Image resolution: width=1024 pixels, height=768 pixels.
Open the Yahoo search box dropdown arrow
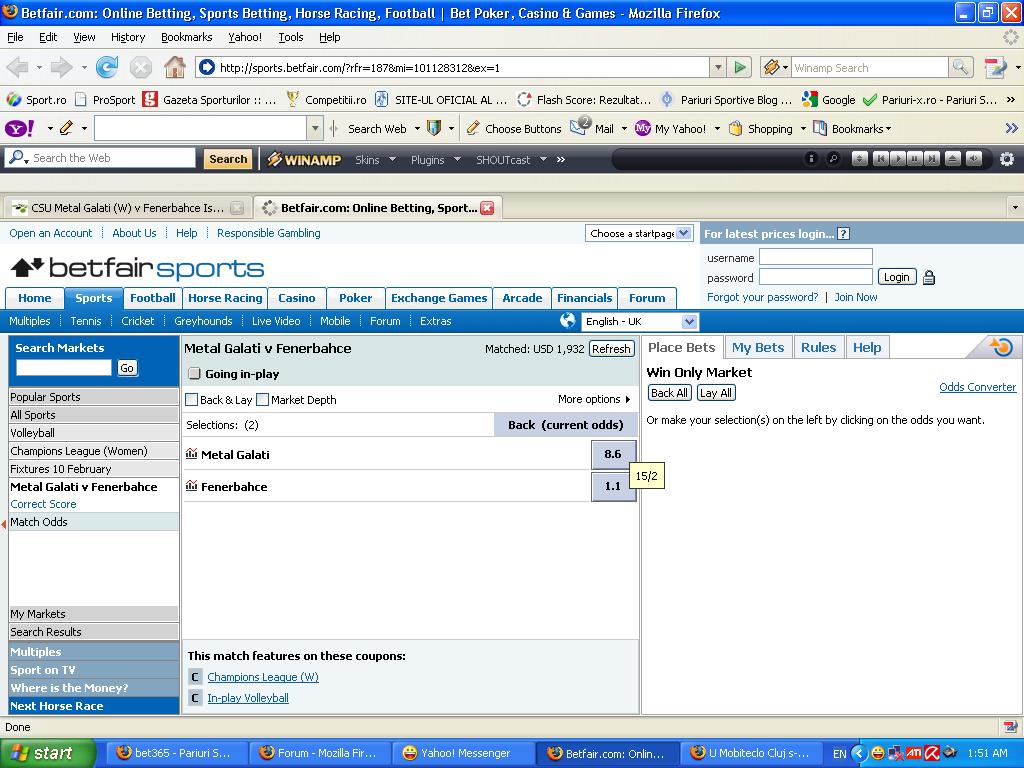tap(315, 129)
